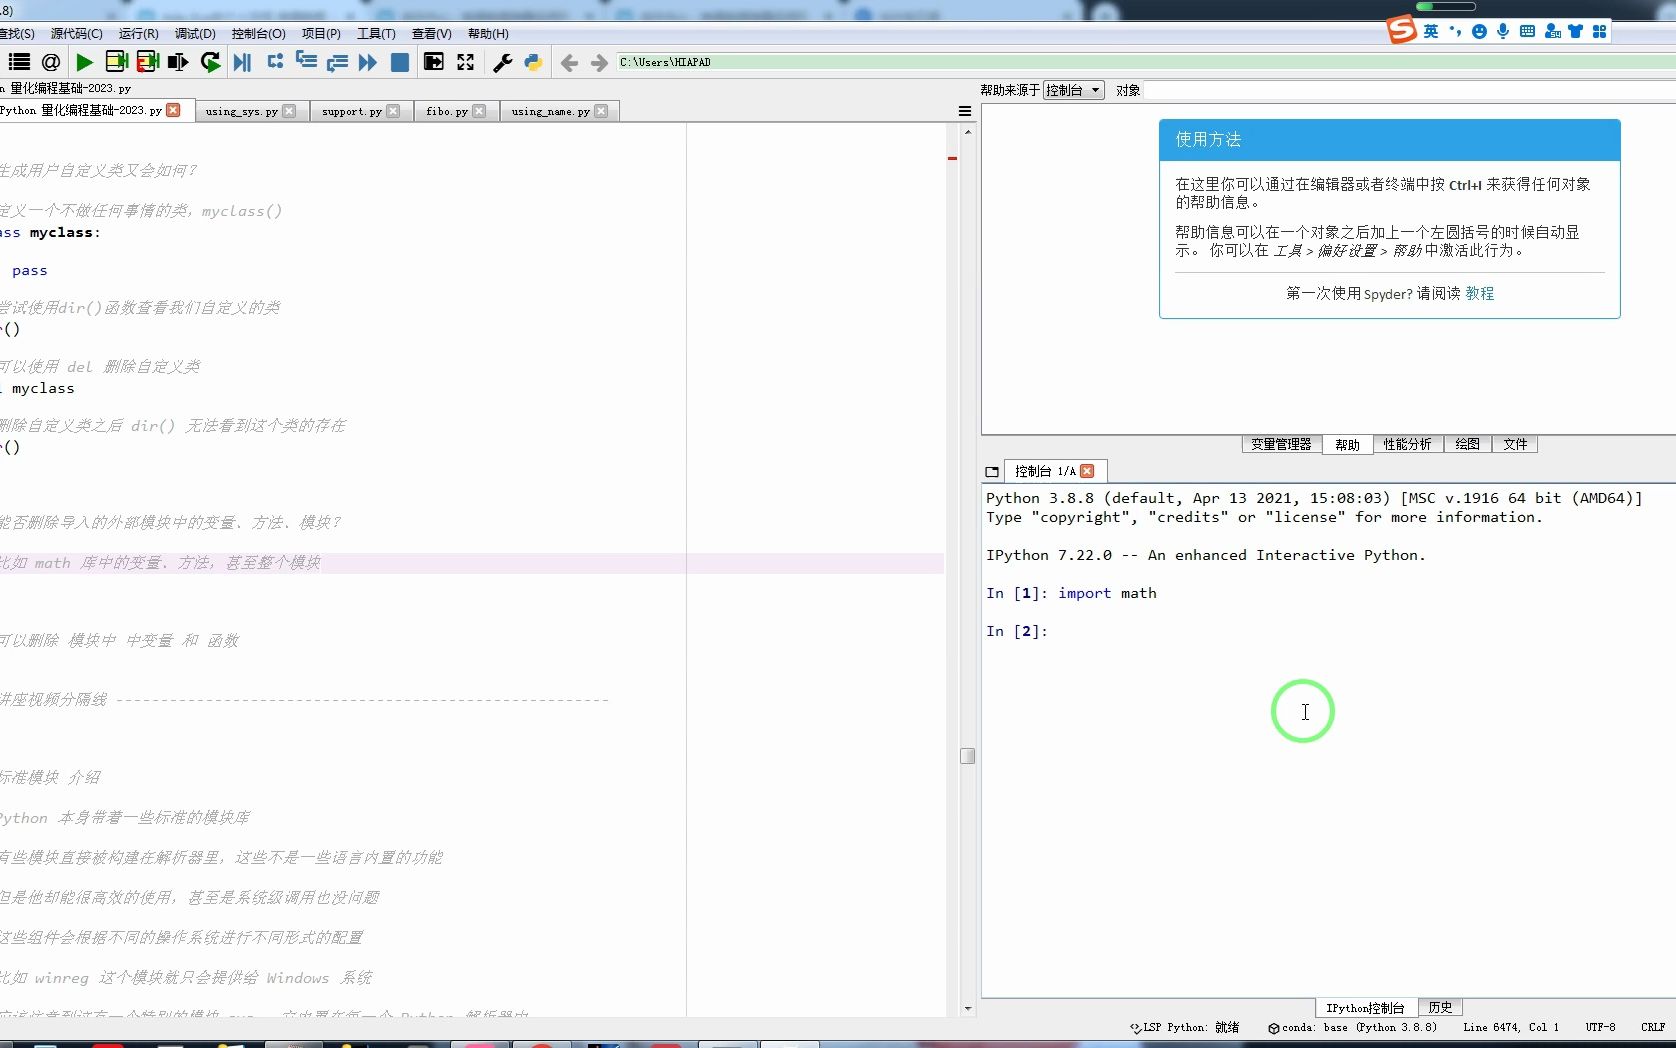Click the 对象 input field in the help pane
Screen dimensions: 1676x1048
[x=1410, y=90]
